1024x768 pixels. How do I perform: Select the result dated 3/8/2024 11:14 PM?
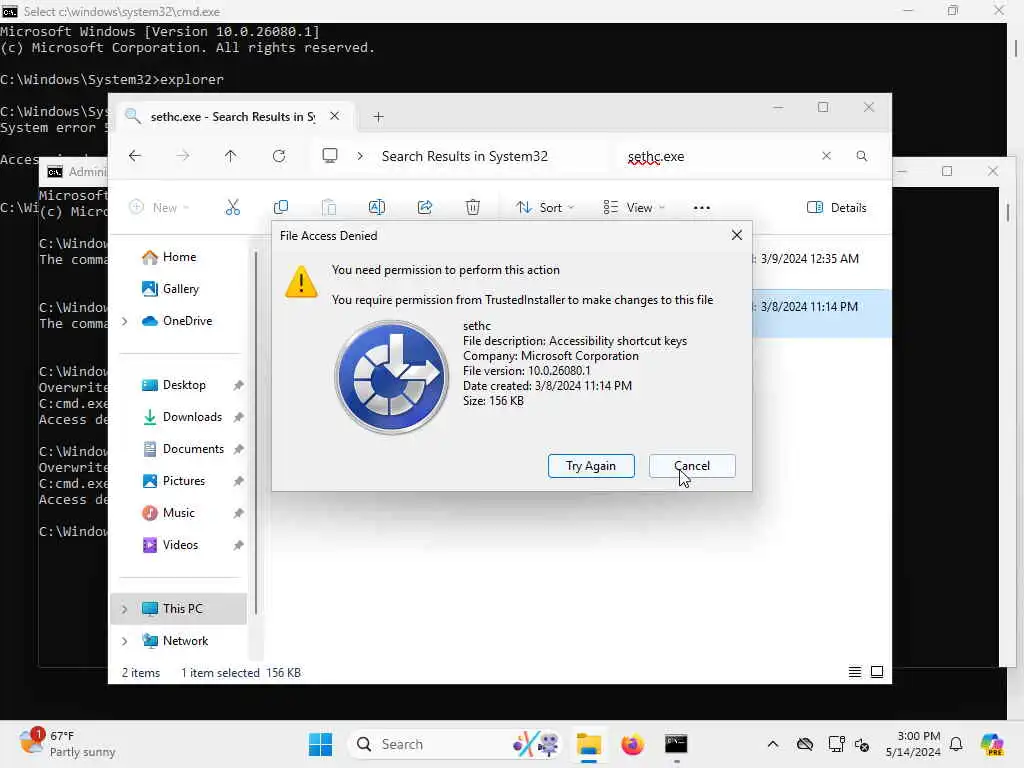coord(822,313)
